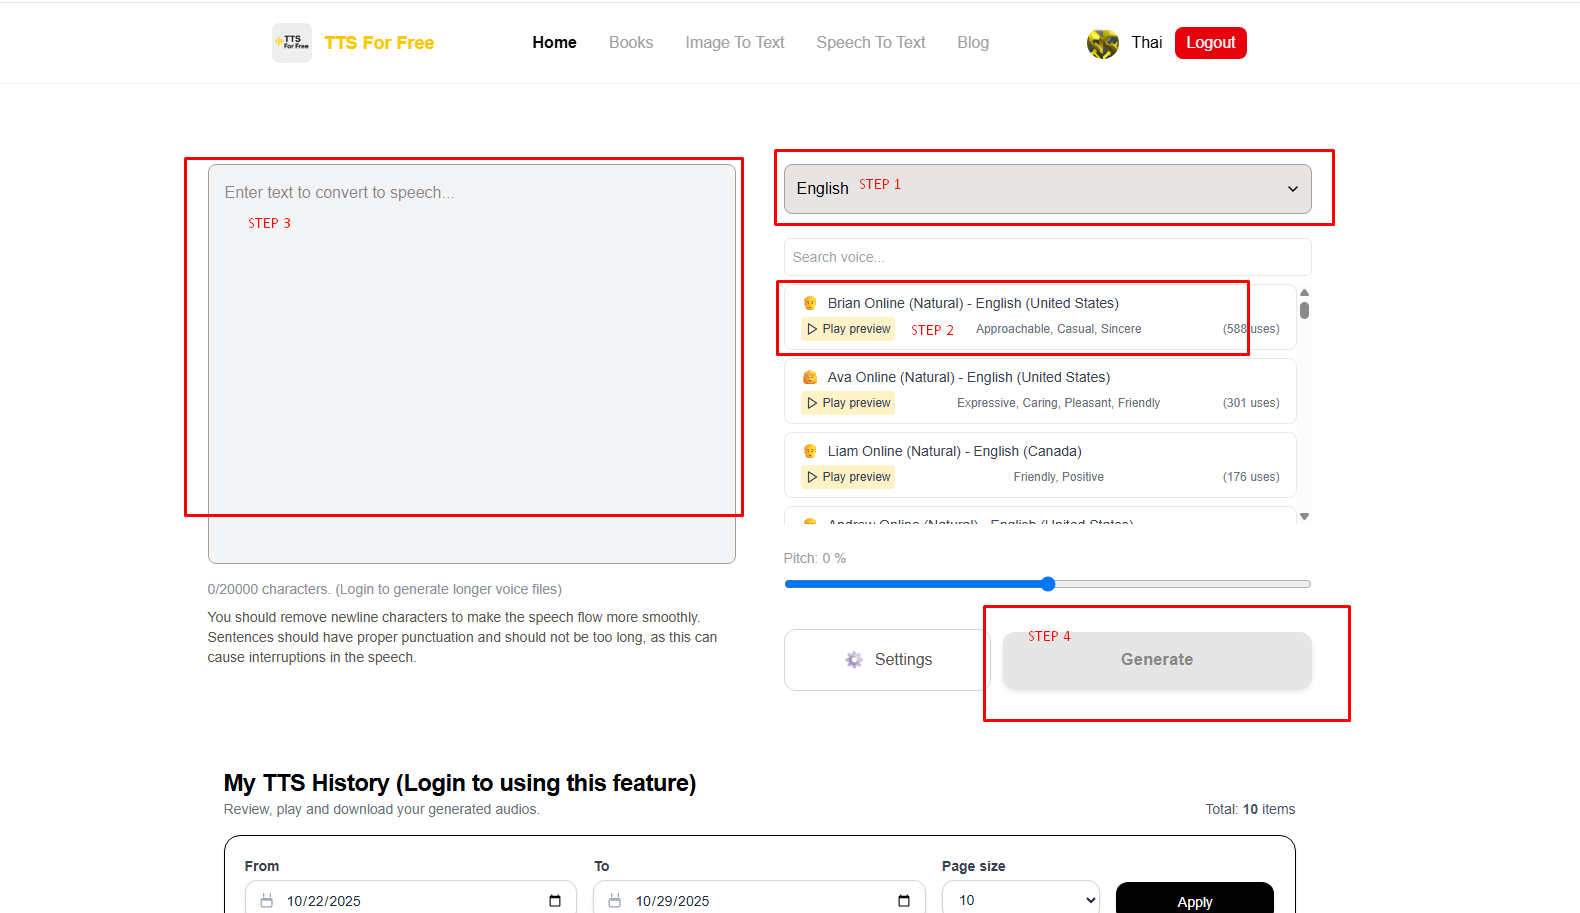Viewport: 1580px width, 913px height.
Task: Open the English language dropdown
Action: (1047, 189)
